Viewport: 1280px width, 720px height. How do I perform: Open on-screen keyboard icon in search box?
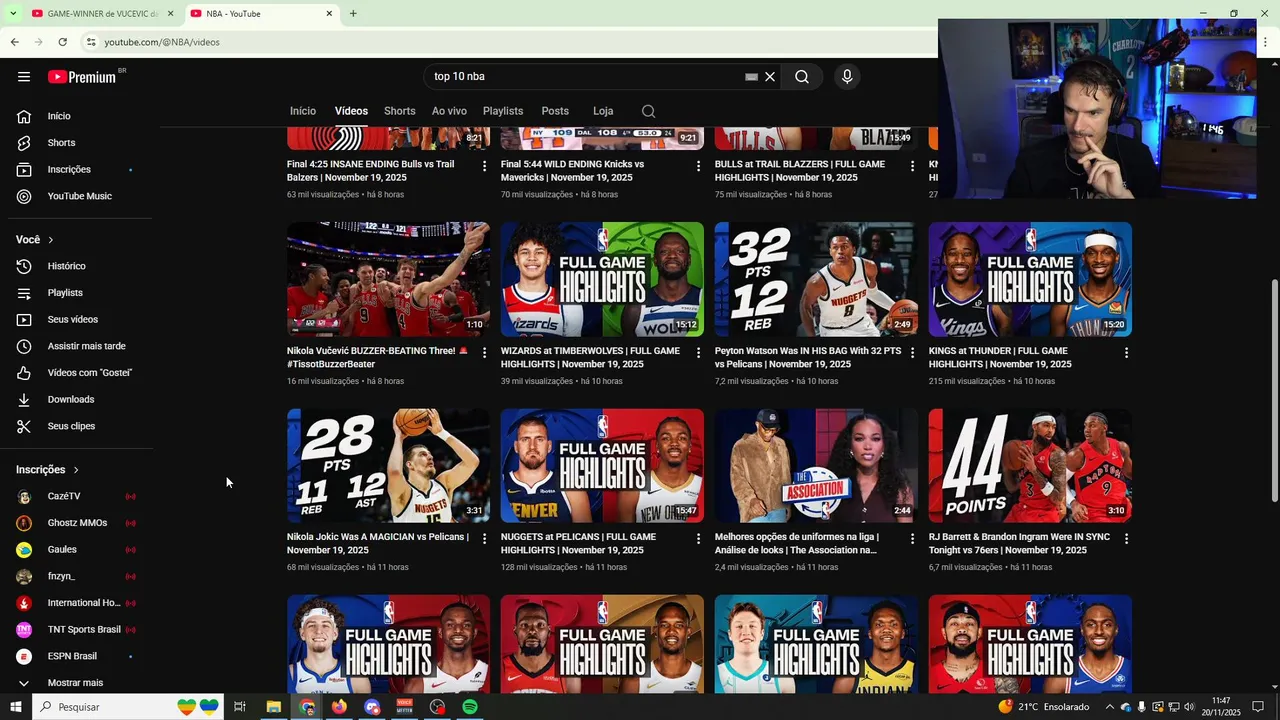tap(752, 77)
